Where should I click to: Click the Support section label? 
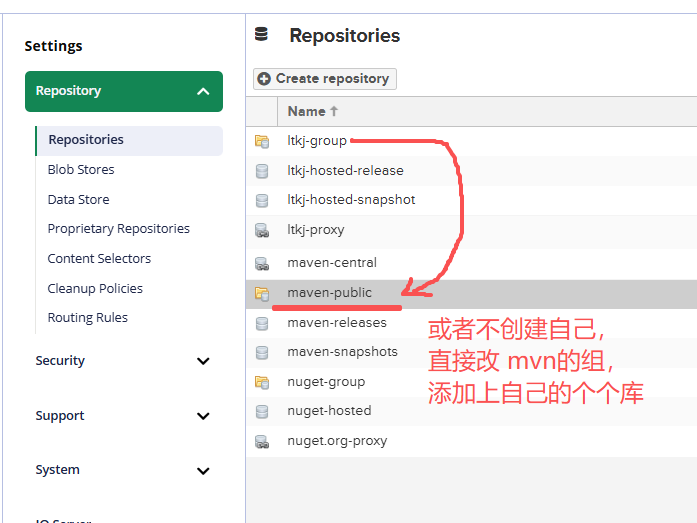(x=60, y=416)
